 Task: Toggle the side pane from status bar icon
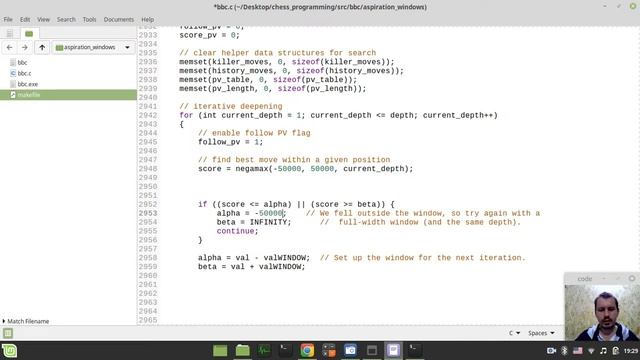[x=8, y=333]
